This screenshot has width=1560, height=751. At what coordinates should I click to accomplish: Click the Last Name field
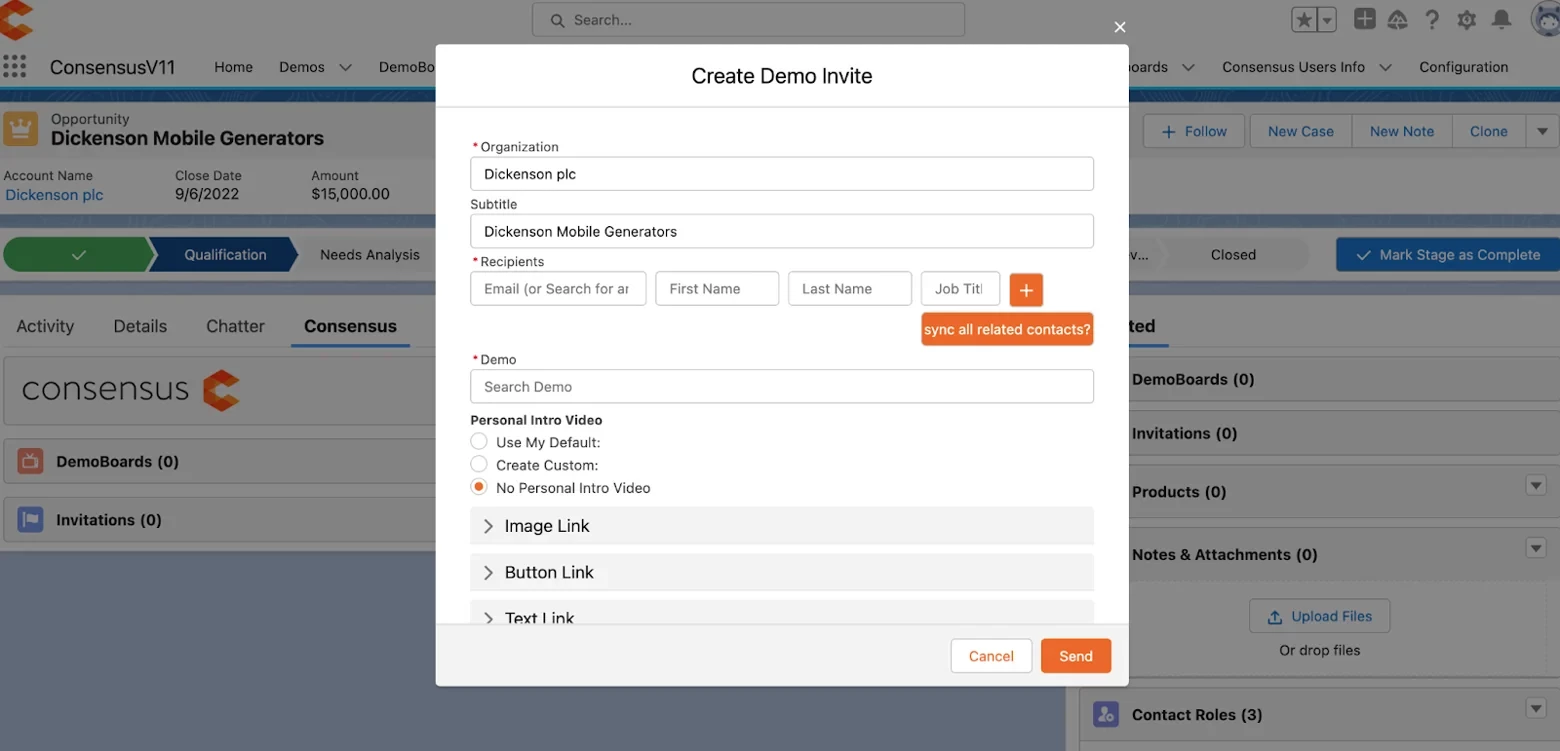pos(850,289)
